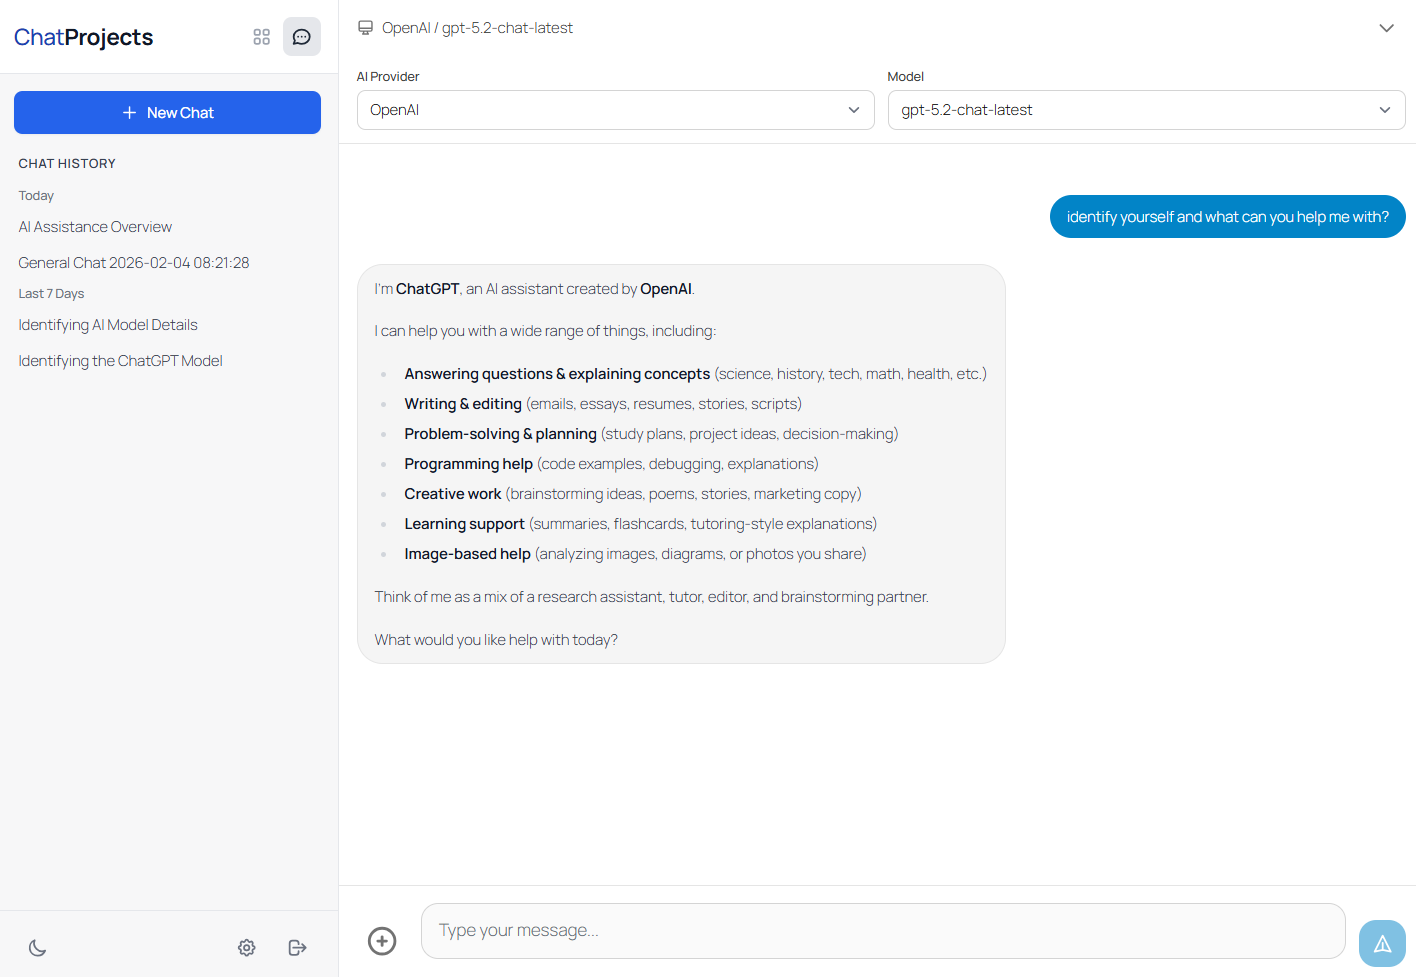Click the "Programming help" bullet

point(611,464)
